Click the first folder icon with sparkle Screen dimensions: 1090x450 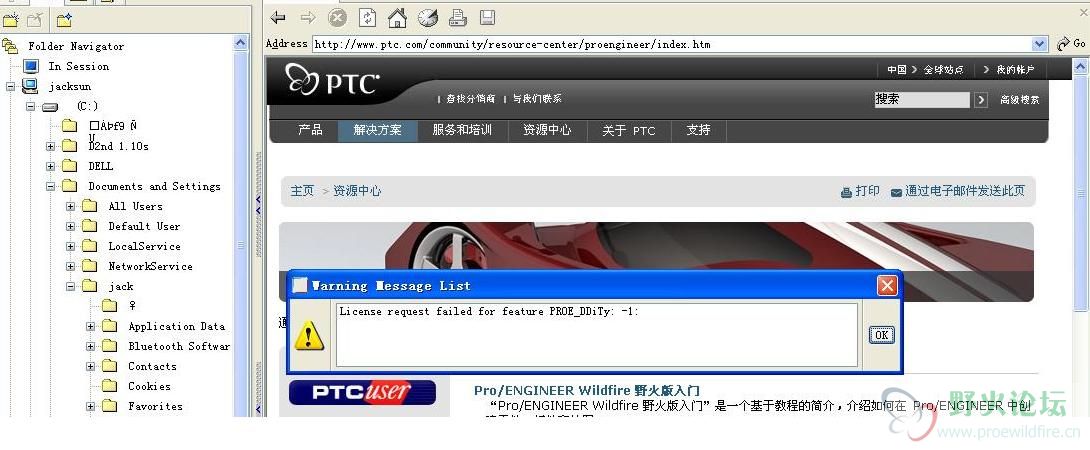(10, 20)
